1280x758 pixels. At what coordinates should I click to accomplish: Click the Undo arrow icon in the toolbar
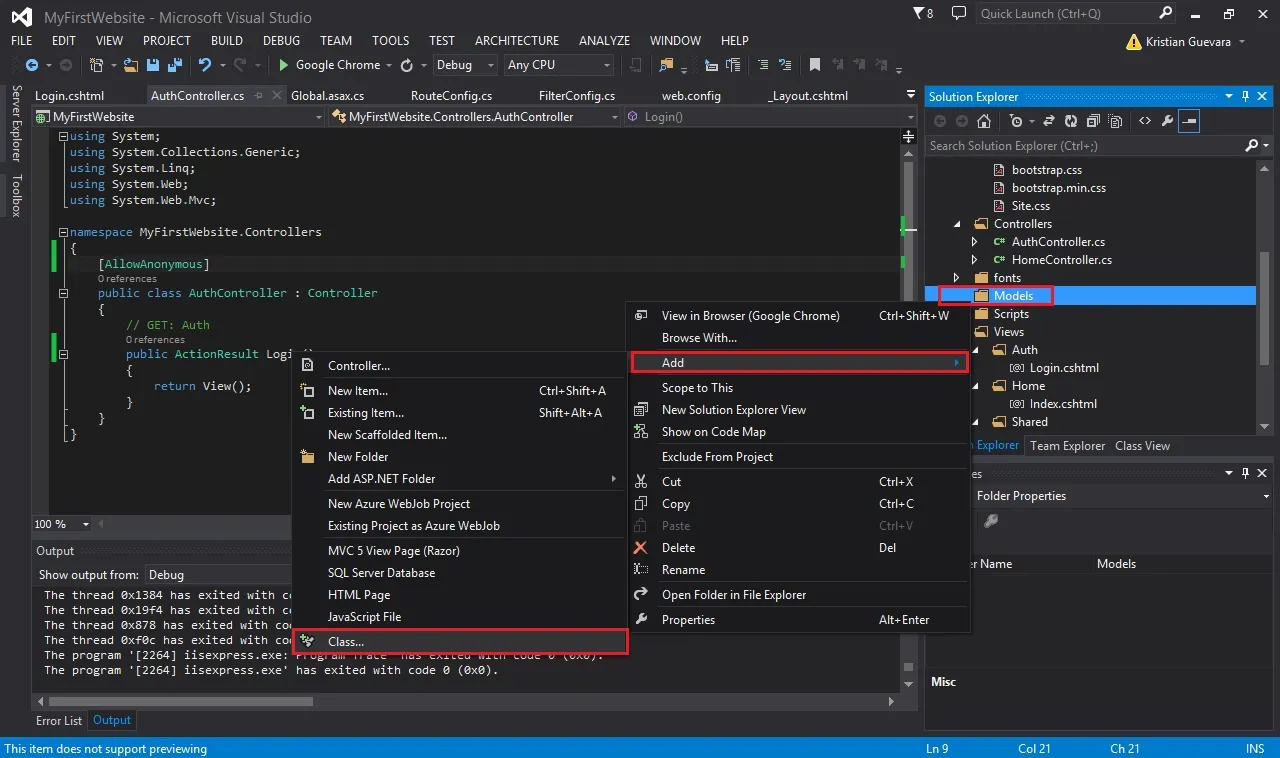click(204, 65)
